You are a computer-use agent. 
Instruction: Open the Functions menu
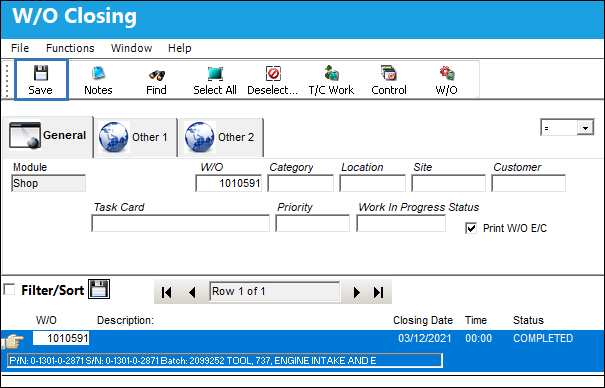70,48
